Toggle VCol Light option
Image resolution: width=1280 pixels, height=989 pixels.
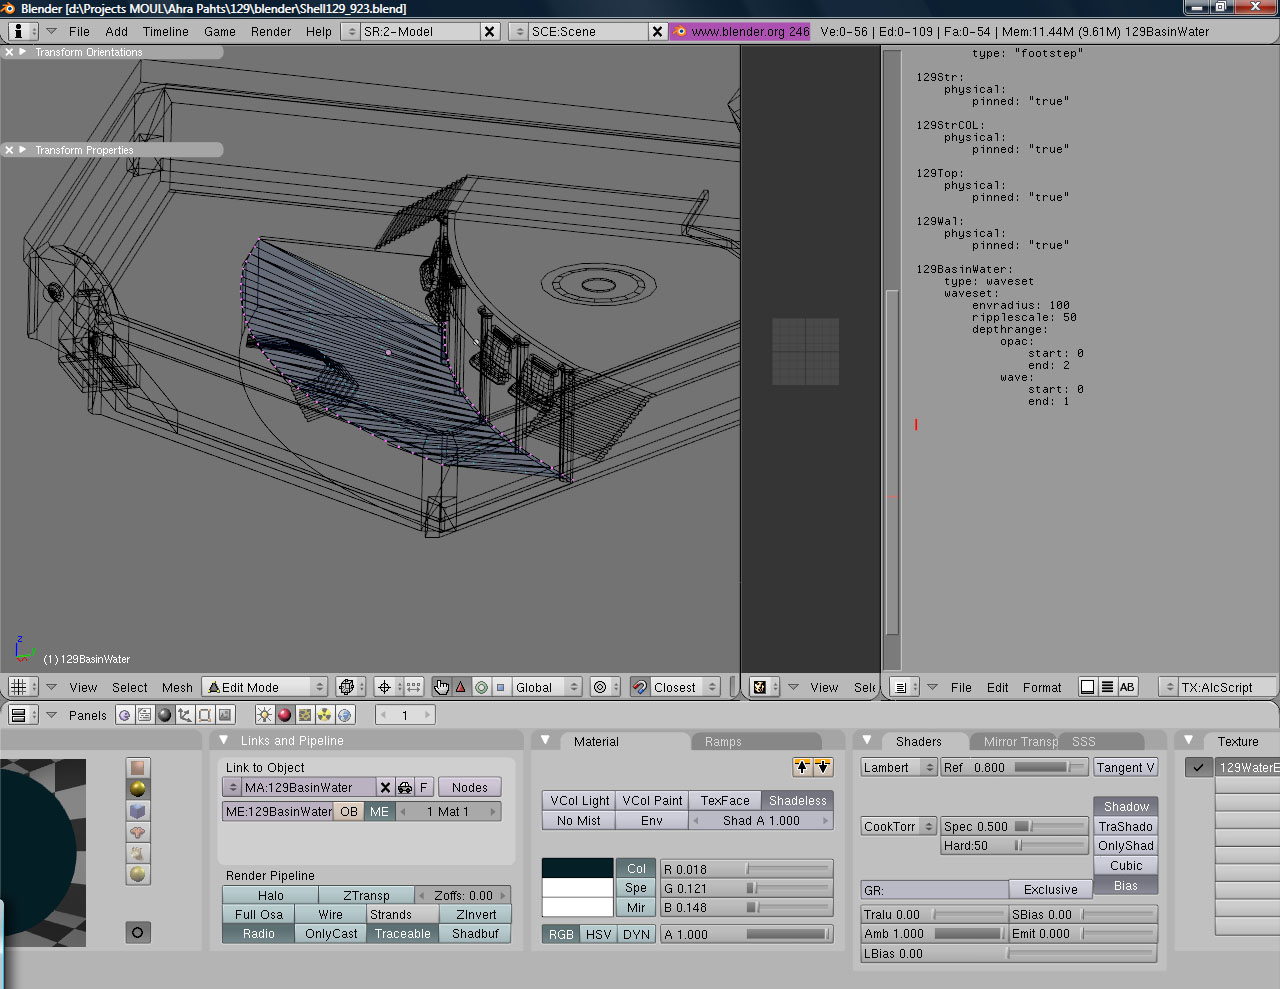(x=579, y=801)
